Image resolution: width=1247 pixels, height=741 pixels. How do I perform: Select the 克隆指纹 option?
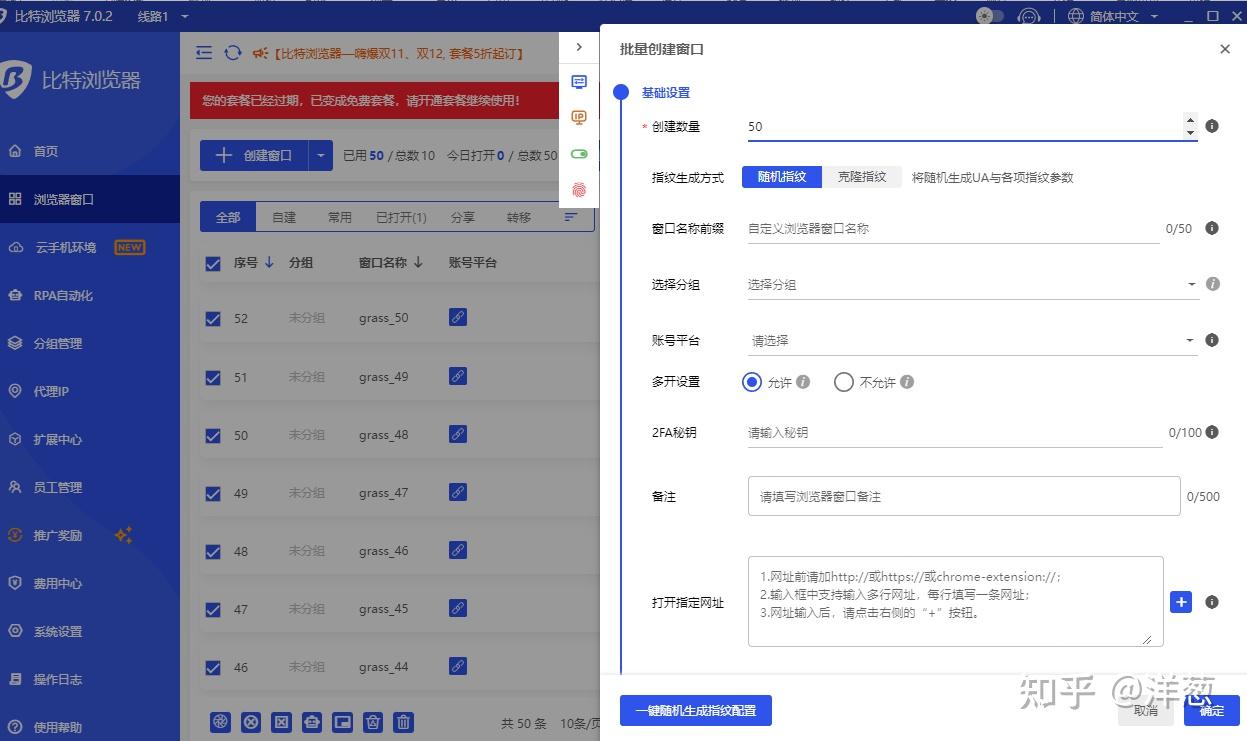tap(862, 177)
